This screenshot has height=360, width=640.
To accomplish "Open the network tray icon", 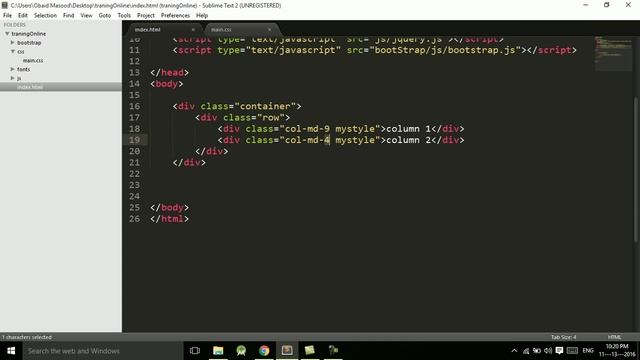I will [x=526, y=351].
